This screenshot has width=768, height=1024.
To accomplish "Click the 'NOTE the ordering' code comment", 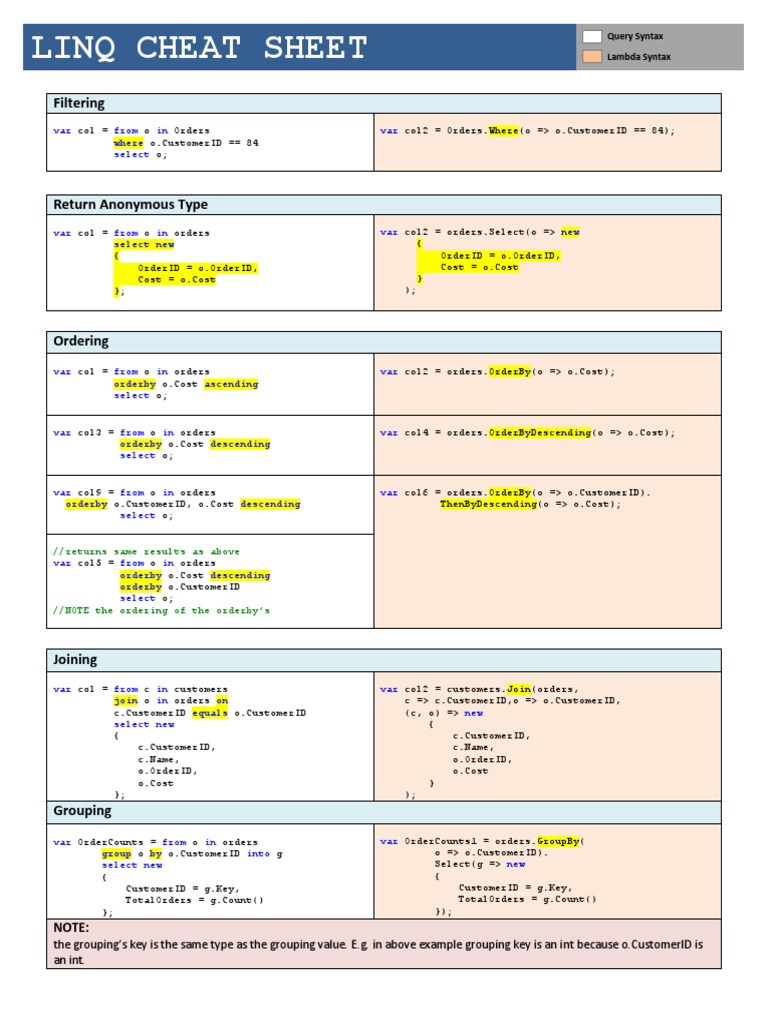I will point(161,610).
